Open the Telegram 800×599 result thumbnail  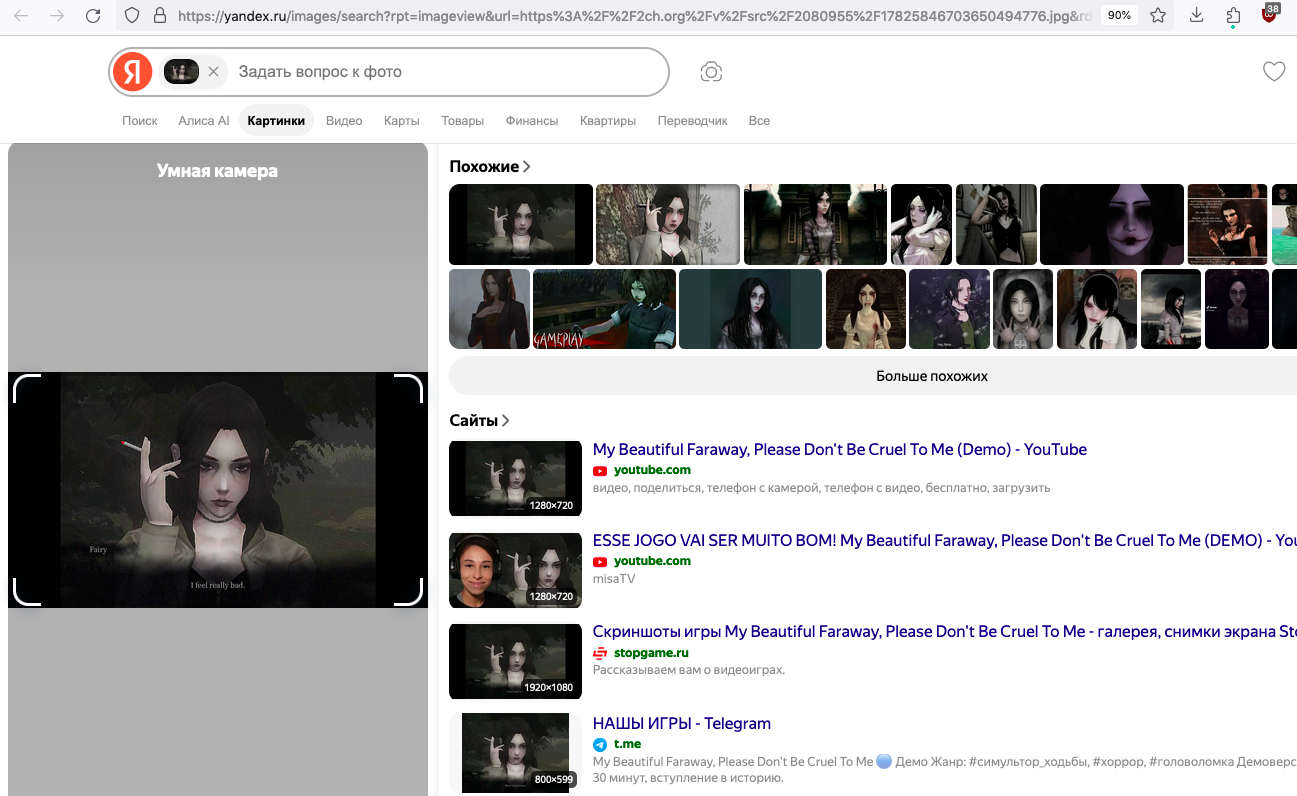pyautogui.click(x=516, y=753)
